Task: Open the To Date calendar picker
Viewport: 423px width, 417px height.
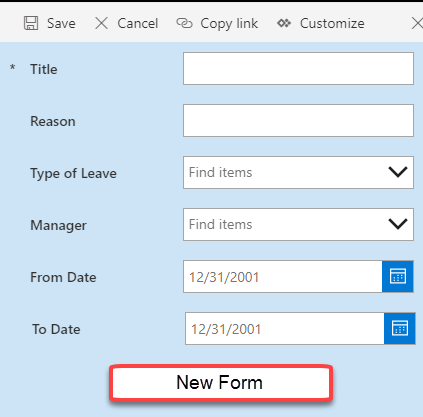Action: 400,329
